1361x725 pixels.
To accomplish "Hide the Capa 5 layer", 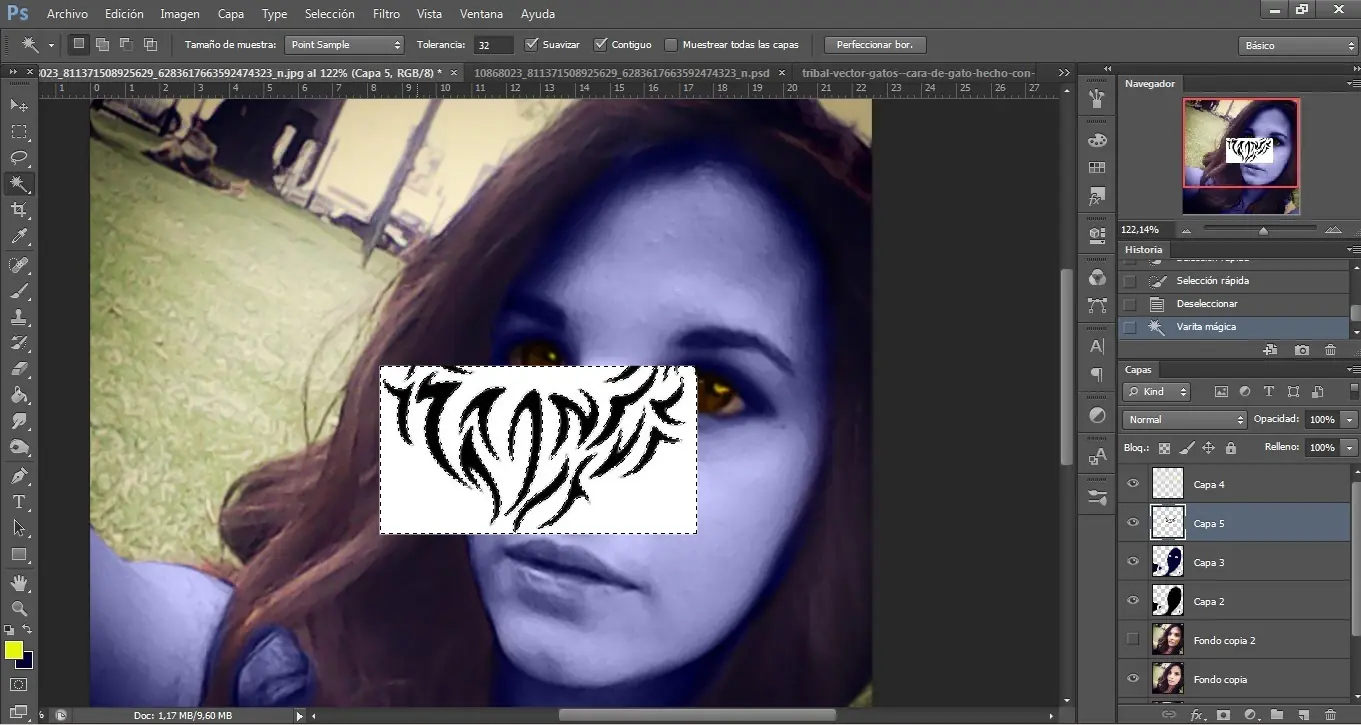I will [x=1133, y=523].
